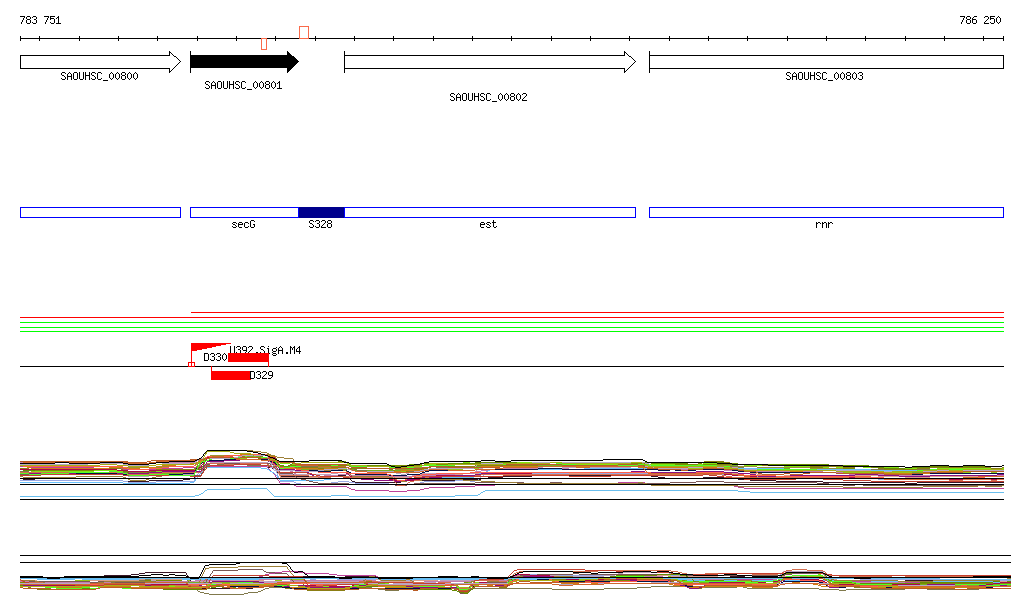Click the larger red box on the ruler
Viewport: 1024px width, 611px height.
(x=304, y=32)
